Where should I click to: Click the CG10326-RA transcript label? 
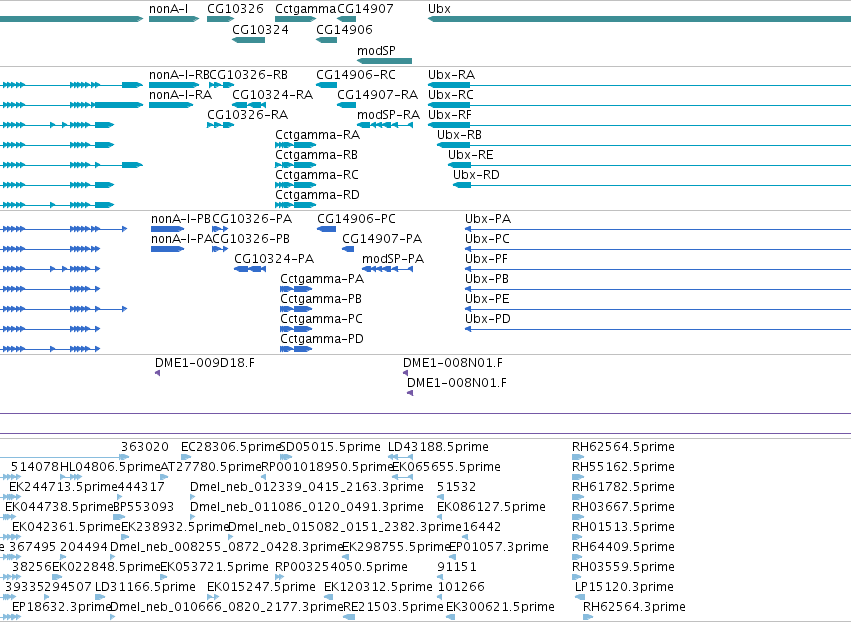247,115
